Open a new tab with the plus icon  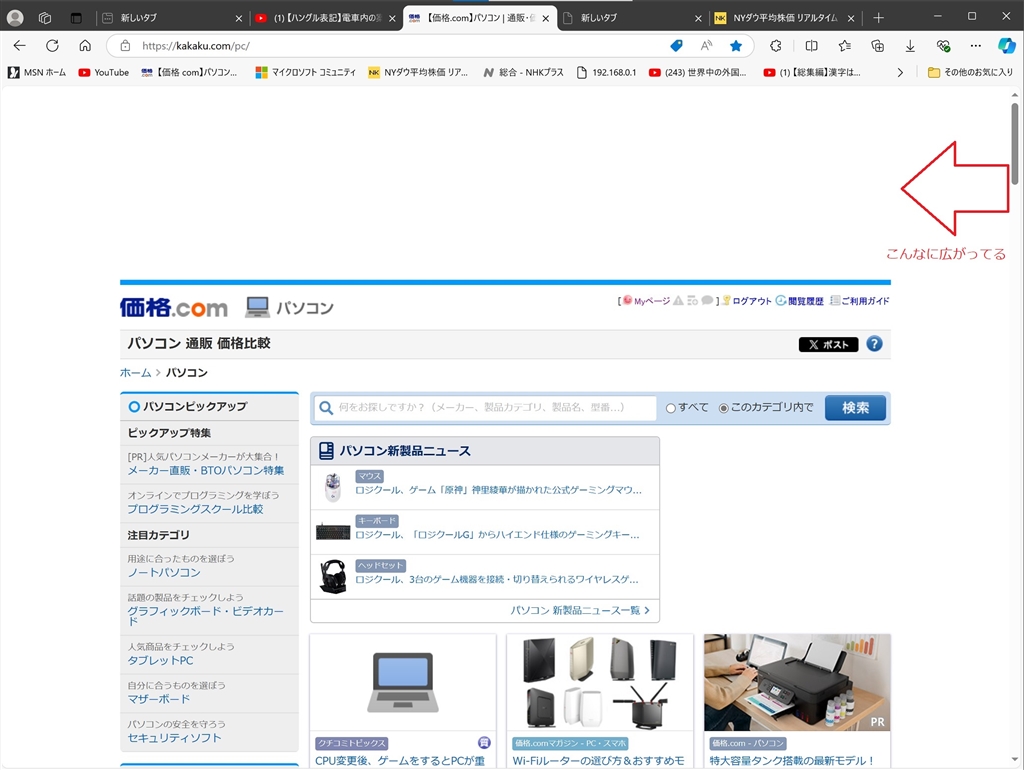(x=878, y=18)
